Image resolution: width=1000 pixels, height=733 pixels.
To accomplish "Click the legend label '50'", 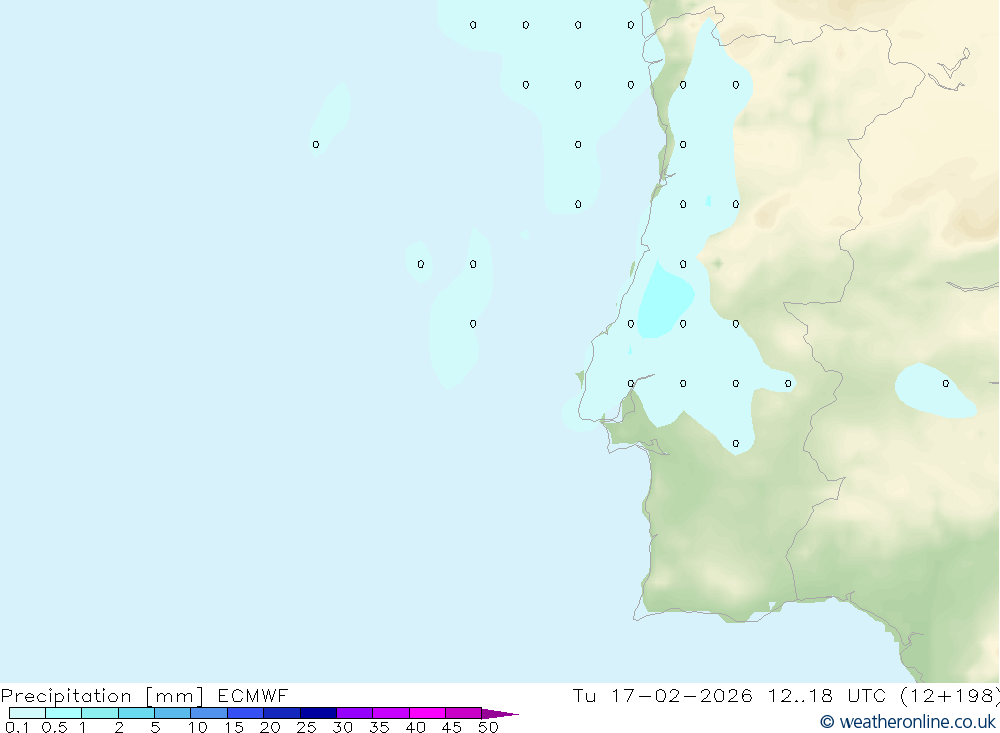I will coord(488,727).
